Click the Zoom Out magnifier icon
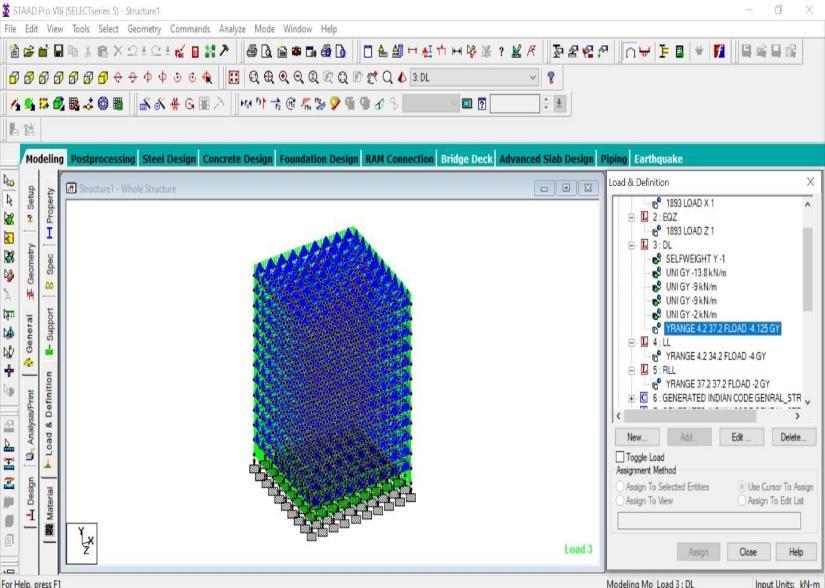825x588 pixels. click(x=298, y=78)
